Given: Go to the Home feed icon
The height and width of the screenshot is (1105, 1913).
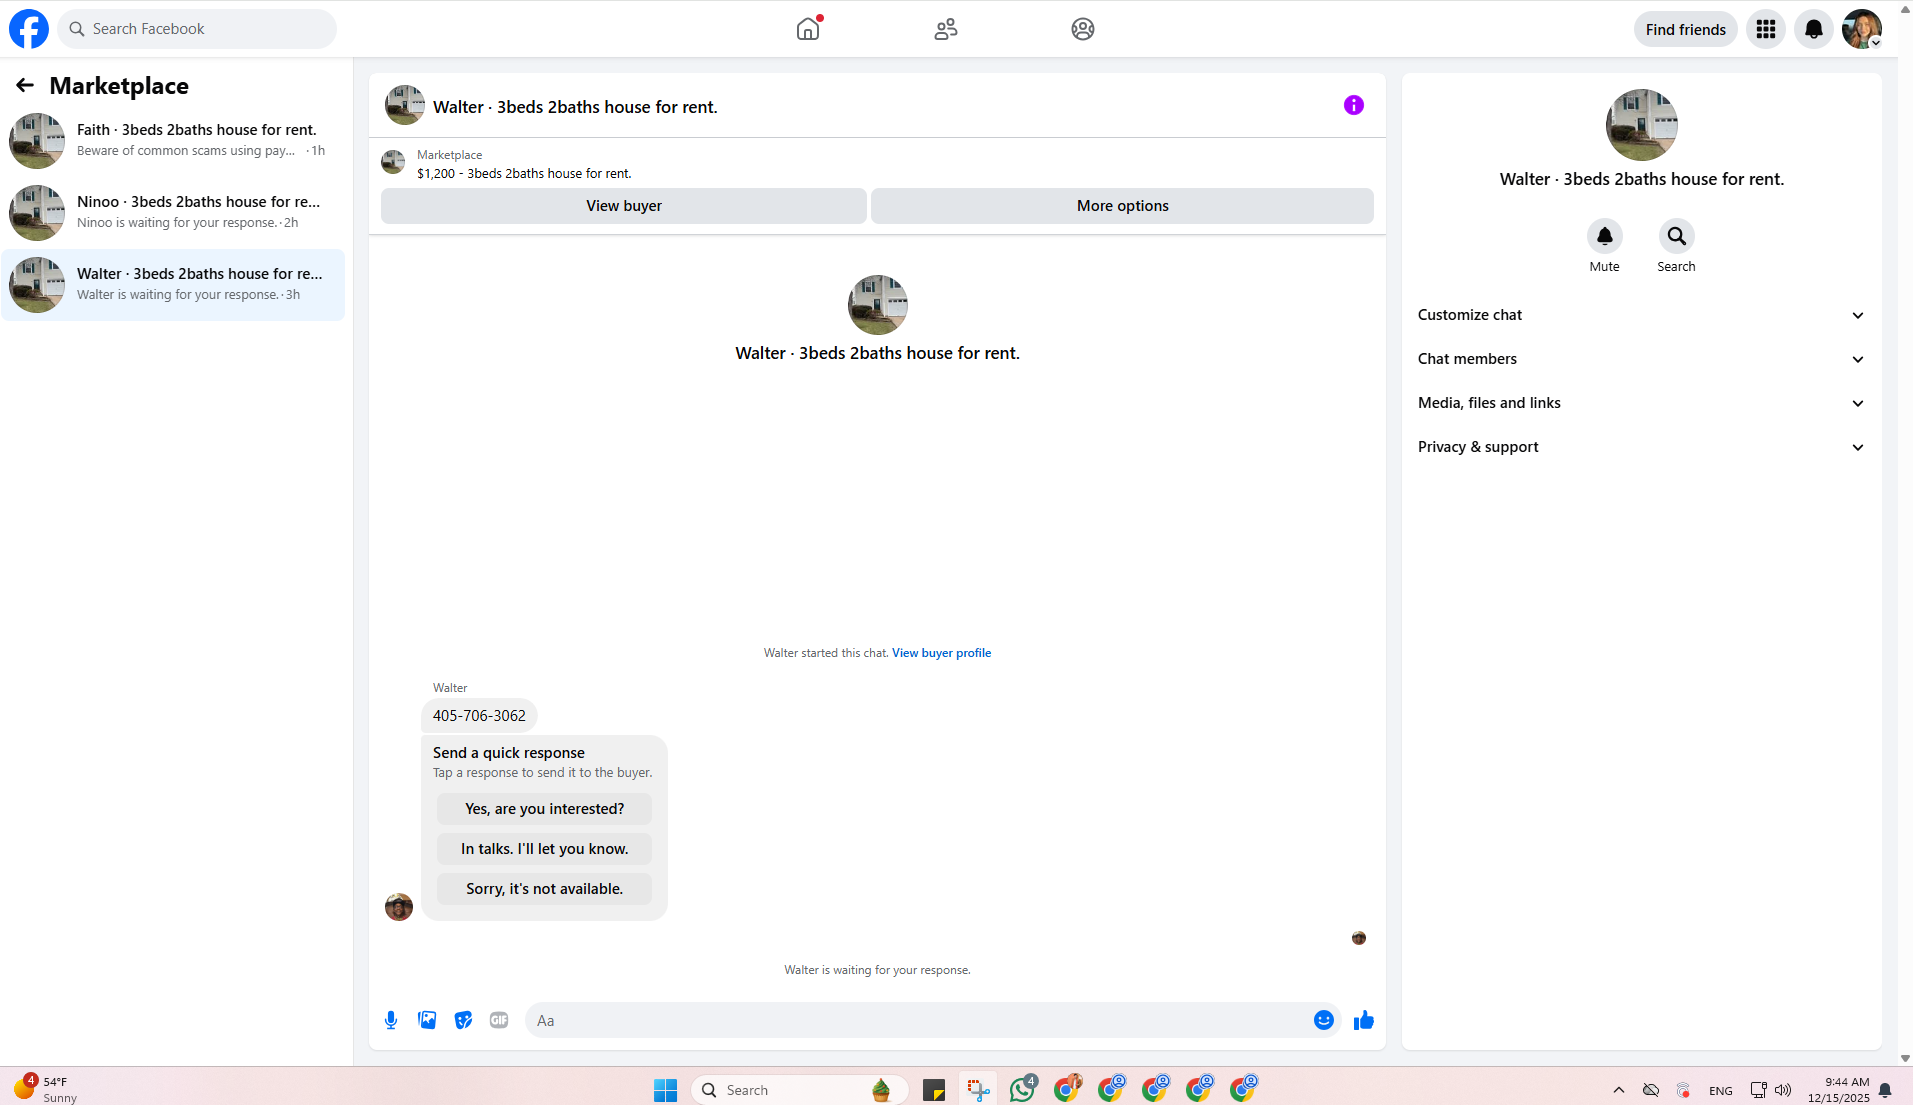Looking at the screenshot, I should (808, 29).
